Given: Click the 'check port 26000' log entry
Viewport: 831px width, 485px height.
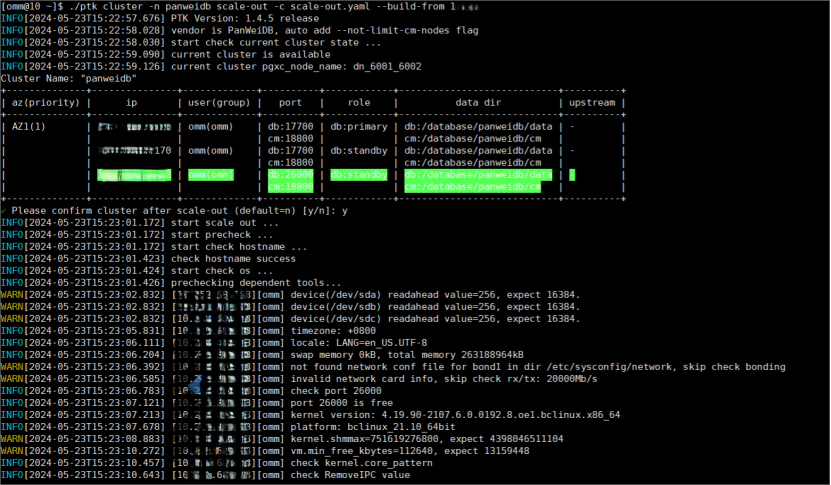Looking at the screenshot, I should click(336, 391).
